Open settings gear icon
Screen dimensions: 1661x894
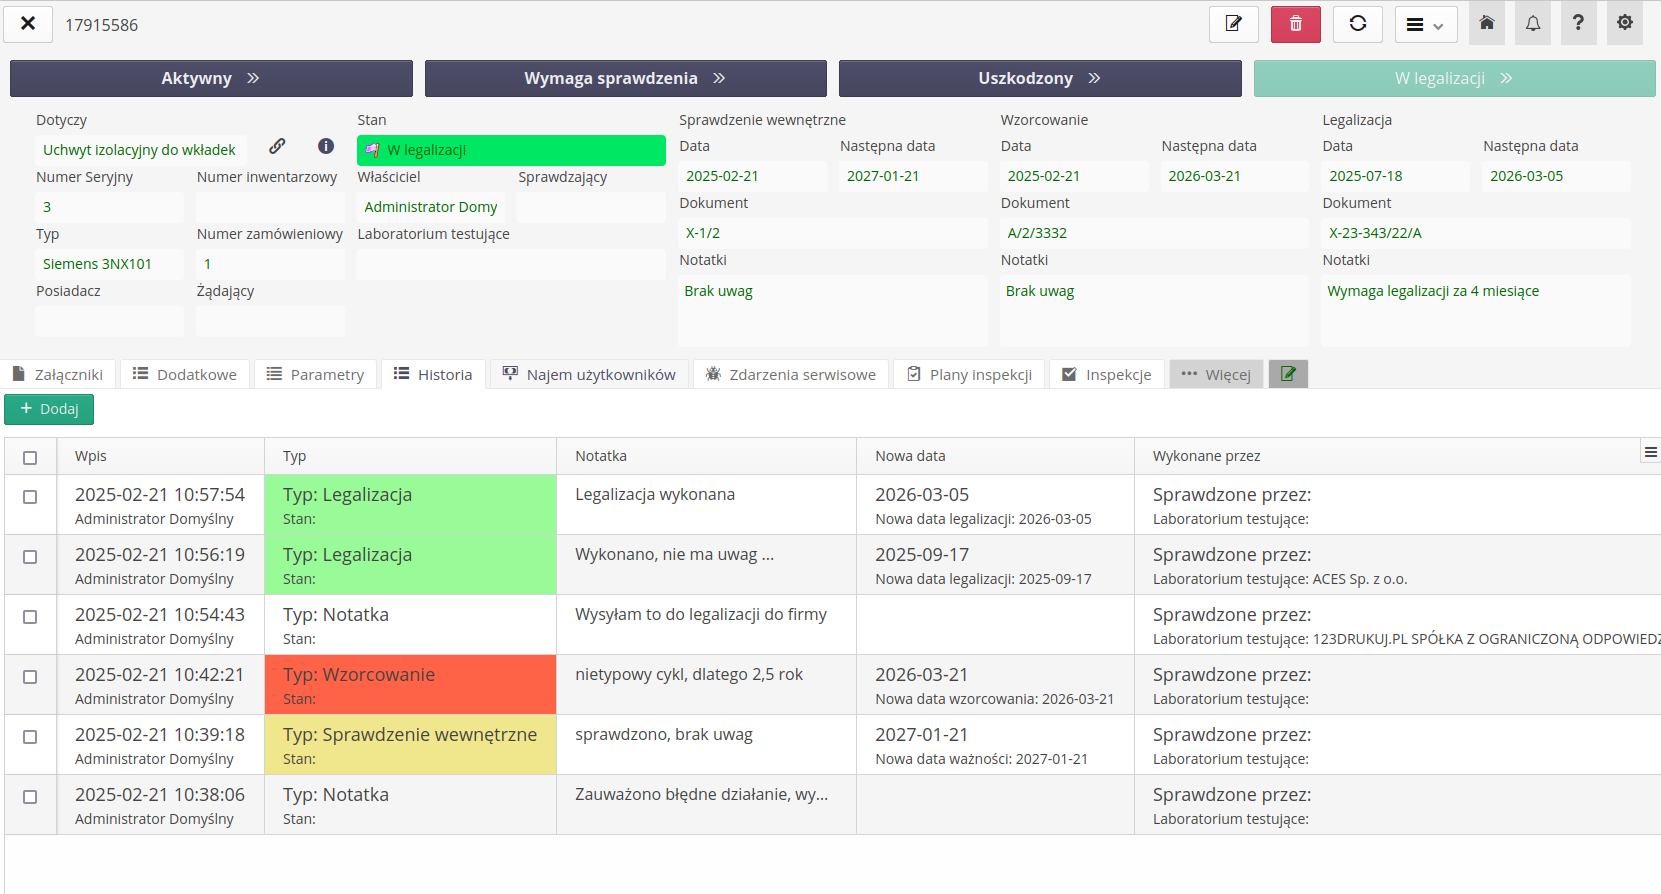1624,24
